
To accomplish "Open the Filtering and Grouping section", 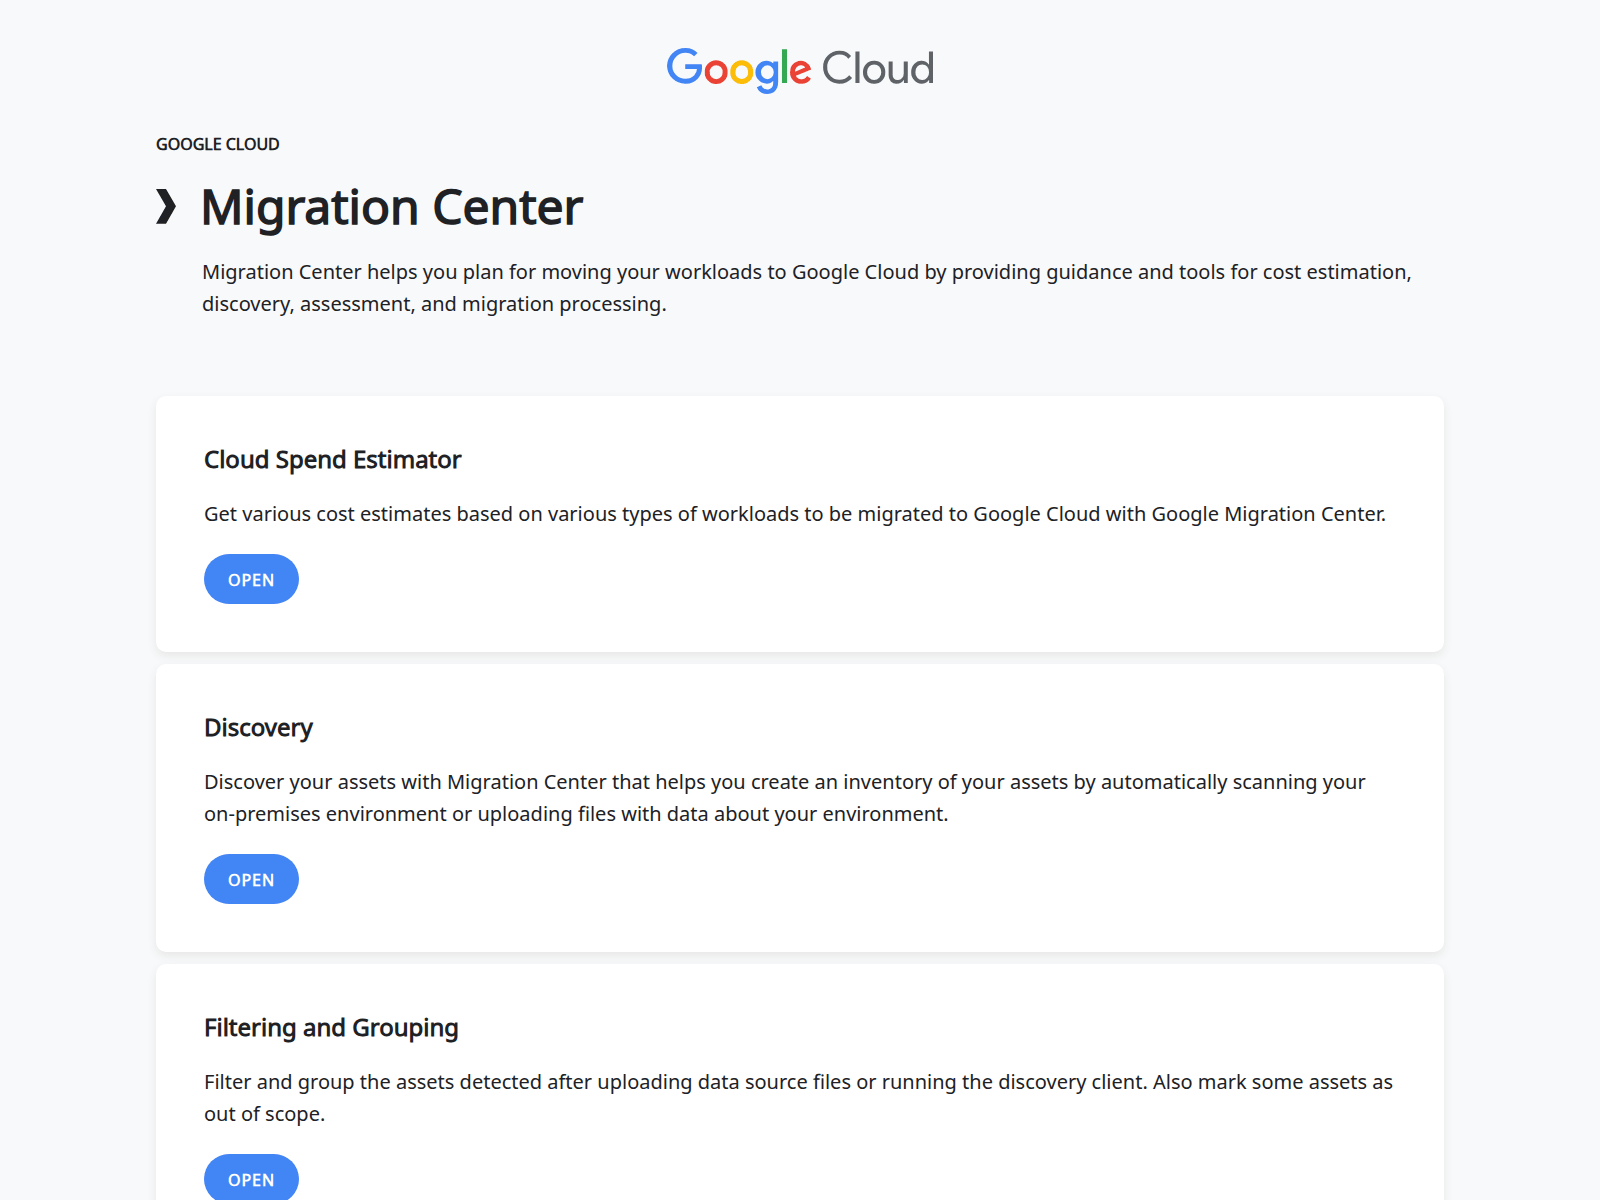I will coord(251,1178).
